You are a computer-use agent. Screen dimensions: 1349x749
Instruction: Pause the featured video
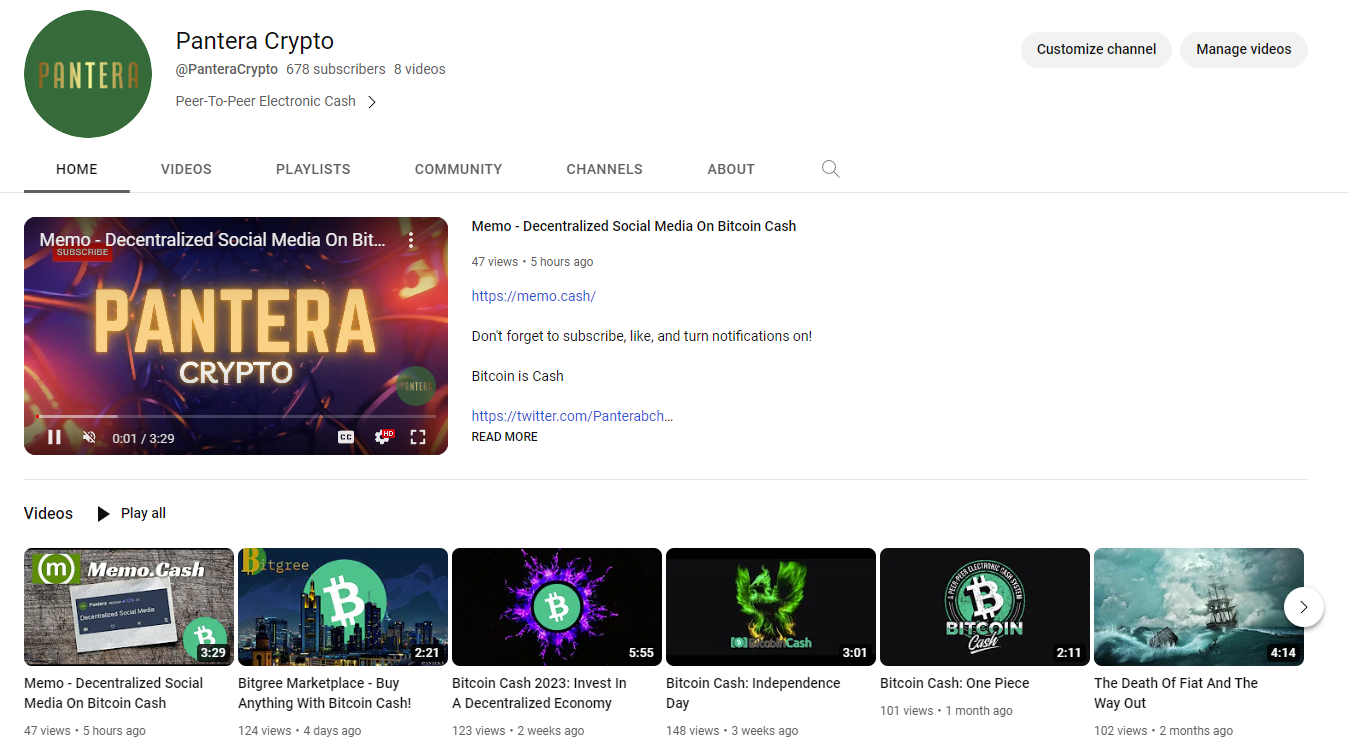click(55, 437)
